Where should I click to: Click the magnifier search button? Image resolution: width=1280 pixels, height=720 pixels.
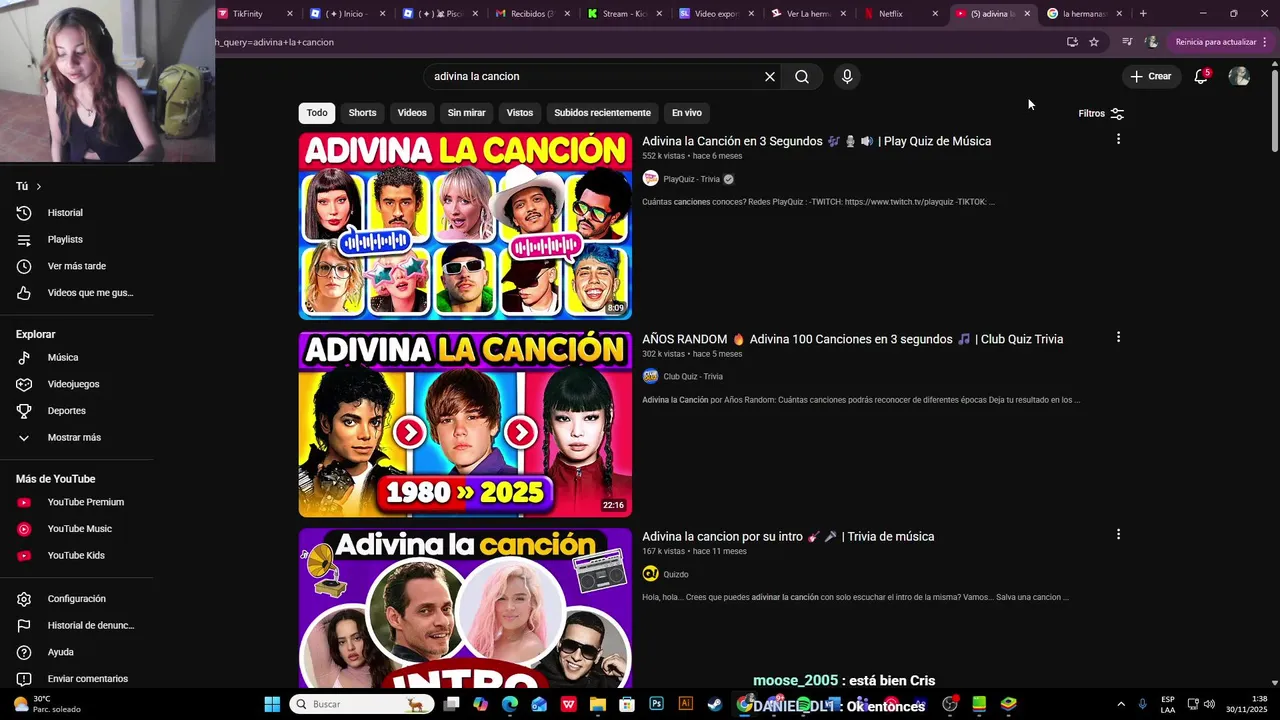tap(802, 76)
